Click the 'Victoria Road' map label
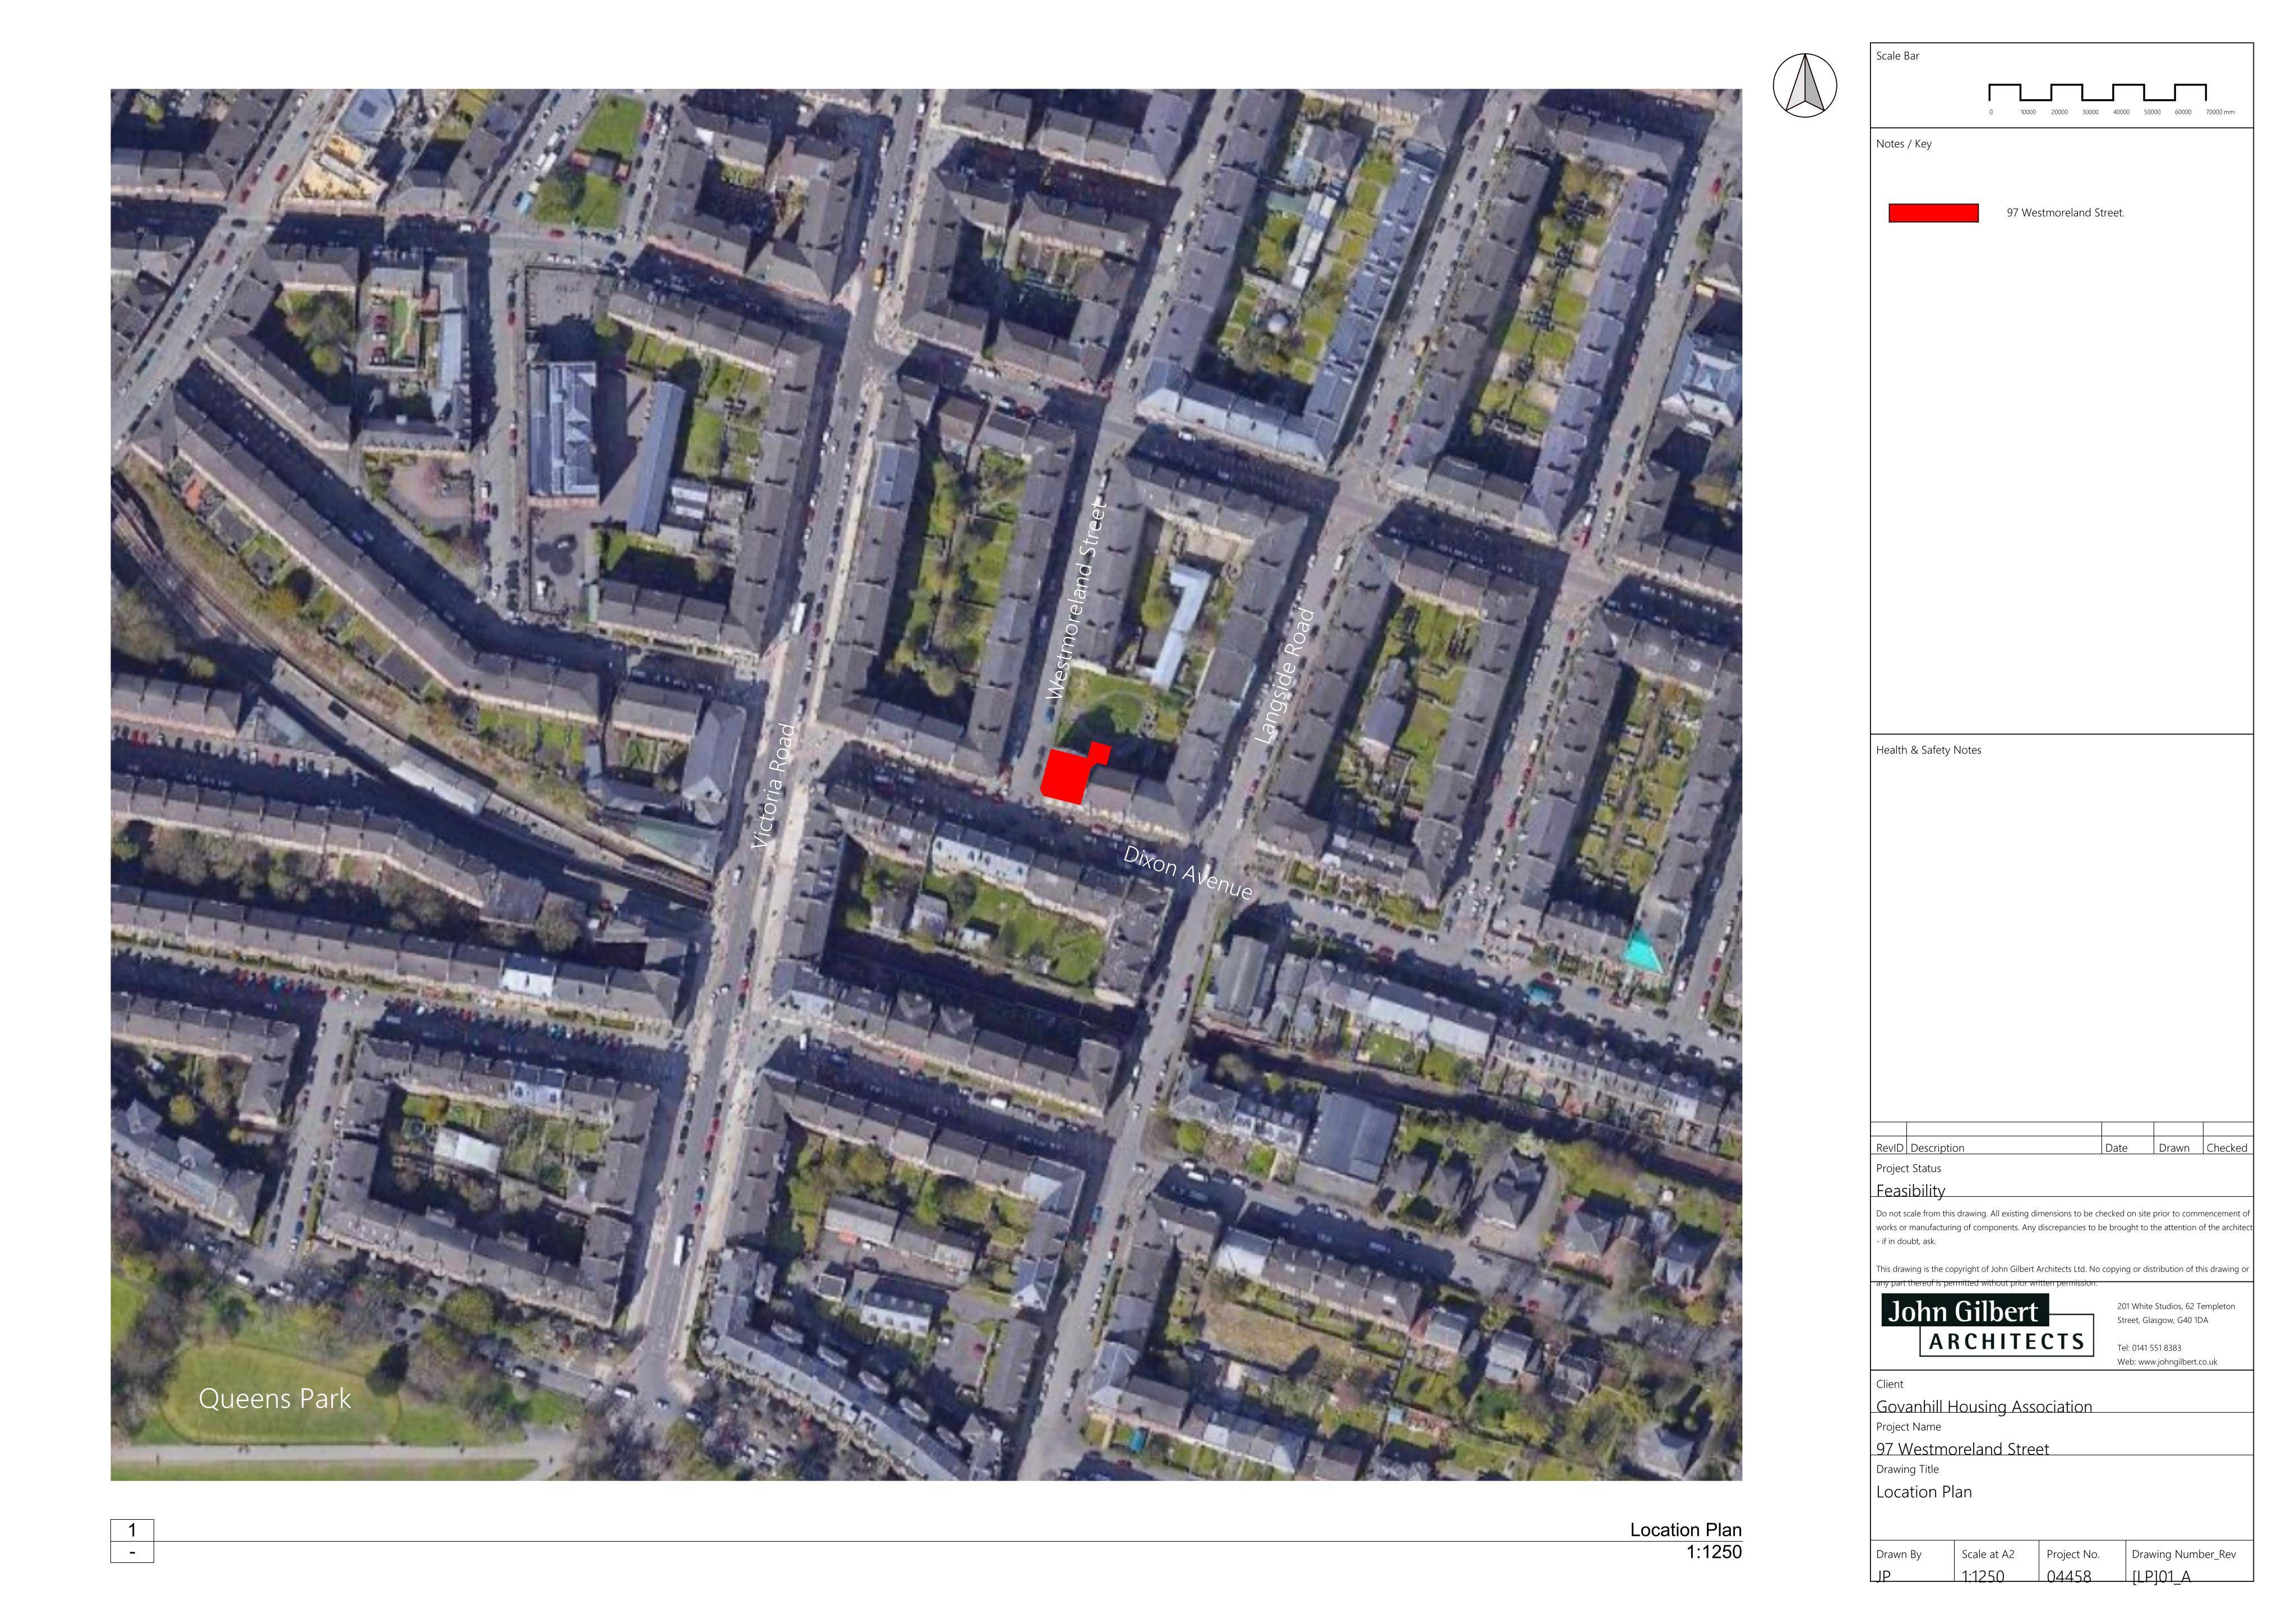The image size is (2296, 1624). pos(775,786)
